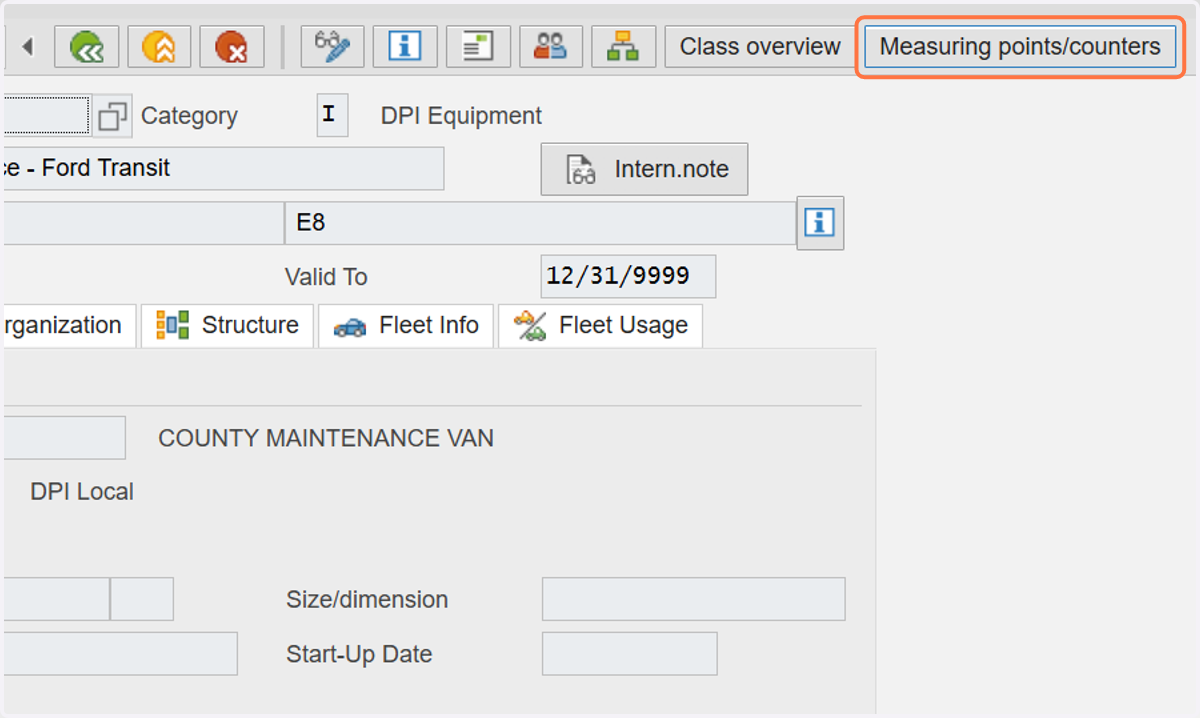1200x718 pixels.
Task: Toggle Display/Change with glasses-pencil icon
Action: (333, 46)
